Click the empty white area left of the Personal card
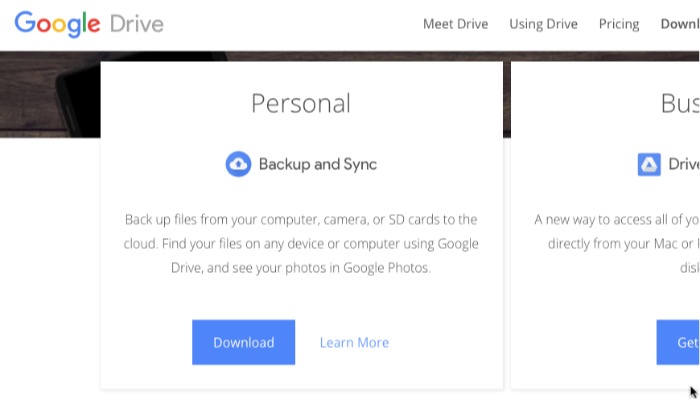This screenshot has height=400, width=700. tap(50, 260)
